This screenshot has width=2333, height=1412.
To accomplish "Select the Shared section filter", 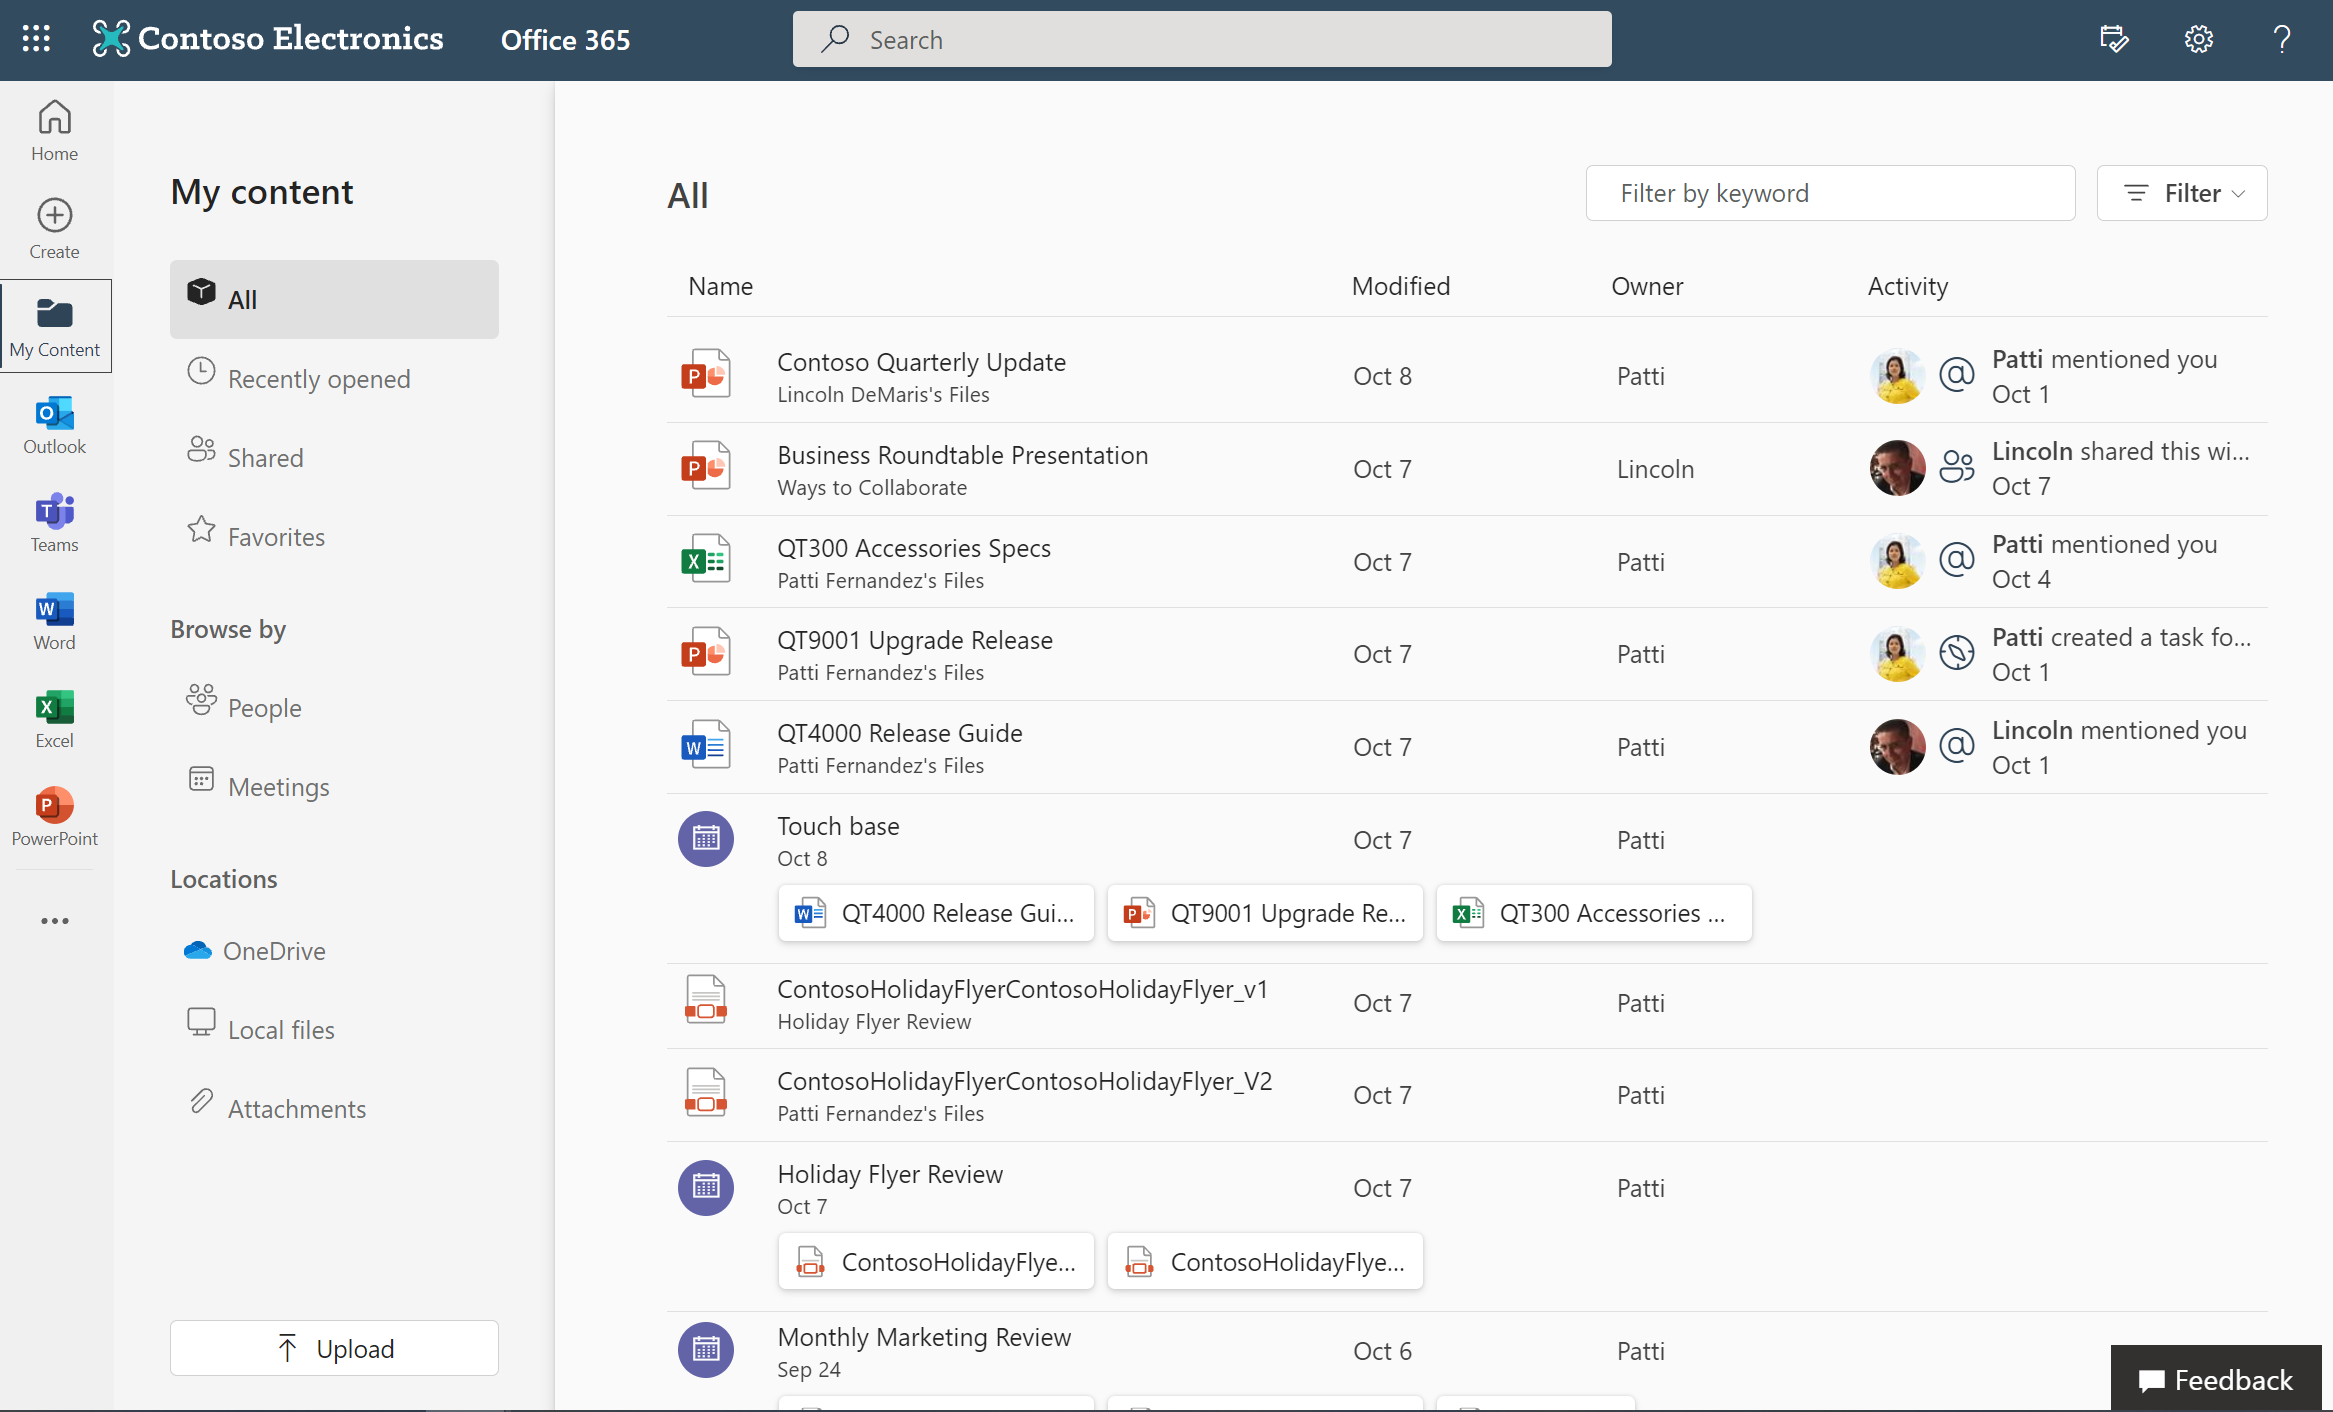I will coord(265,455).
